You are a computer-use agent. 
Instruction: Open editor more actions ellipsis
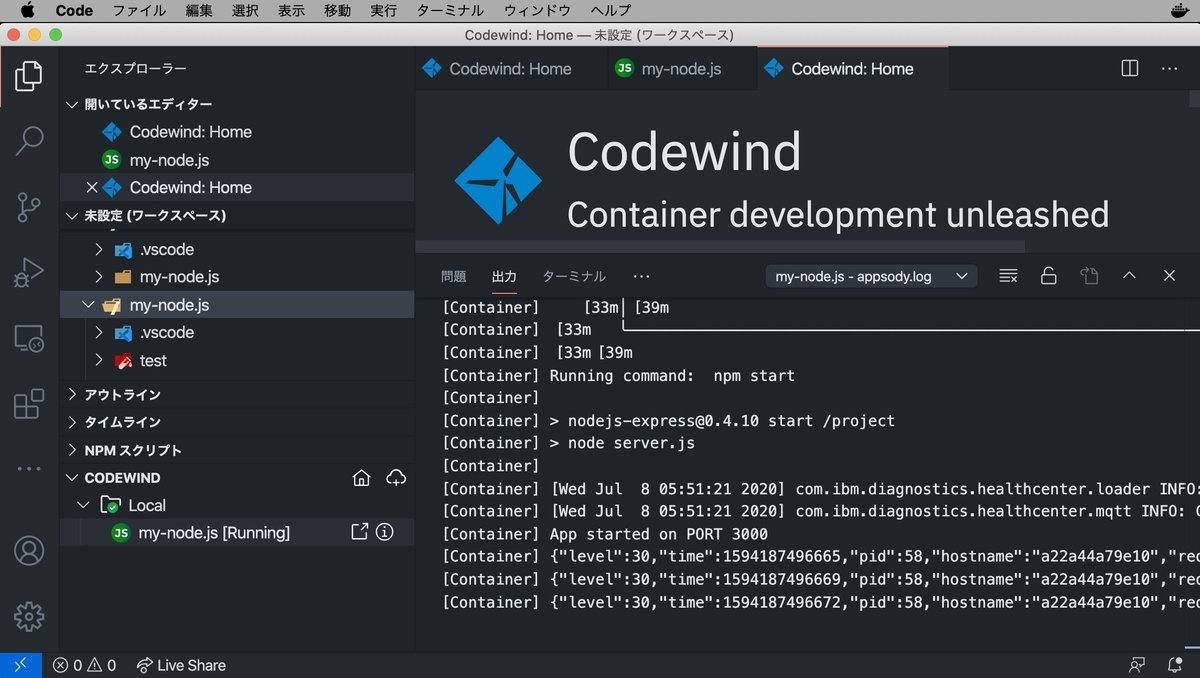[x=1169, y=69]
